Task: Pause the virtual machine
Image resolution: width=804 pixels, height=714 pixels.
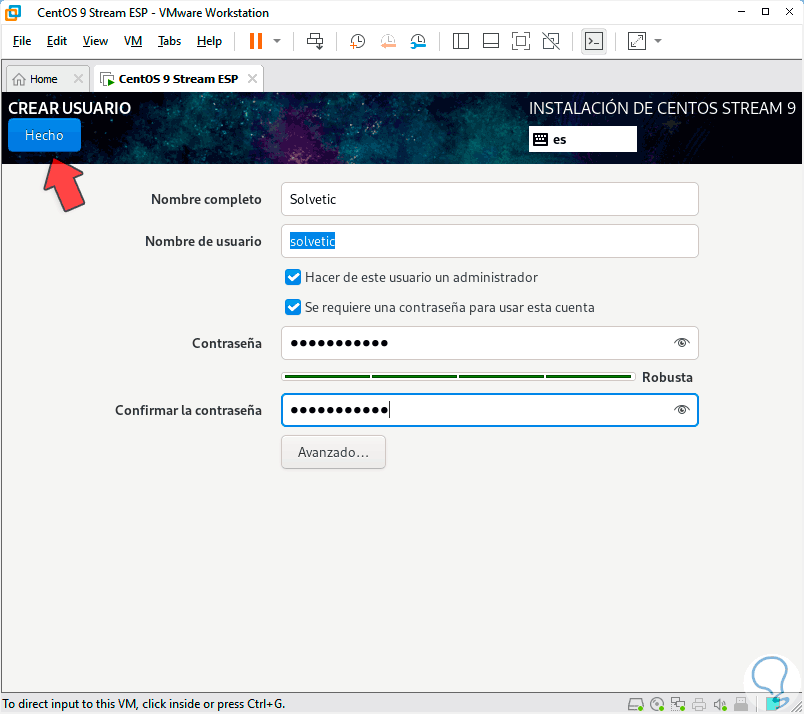Action: click(256, 41)
